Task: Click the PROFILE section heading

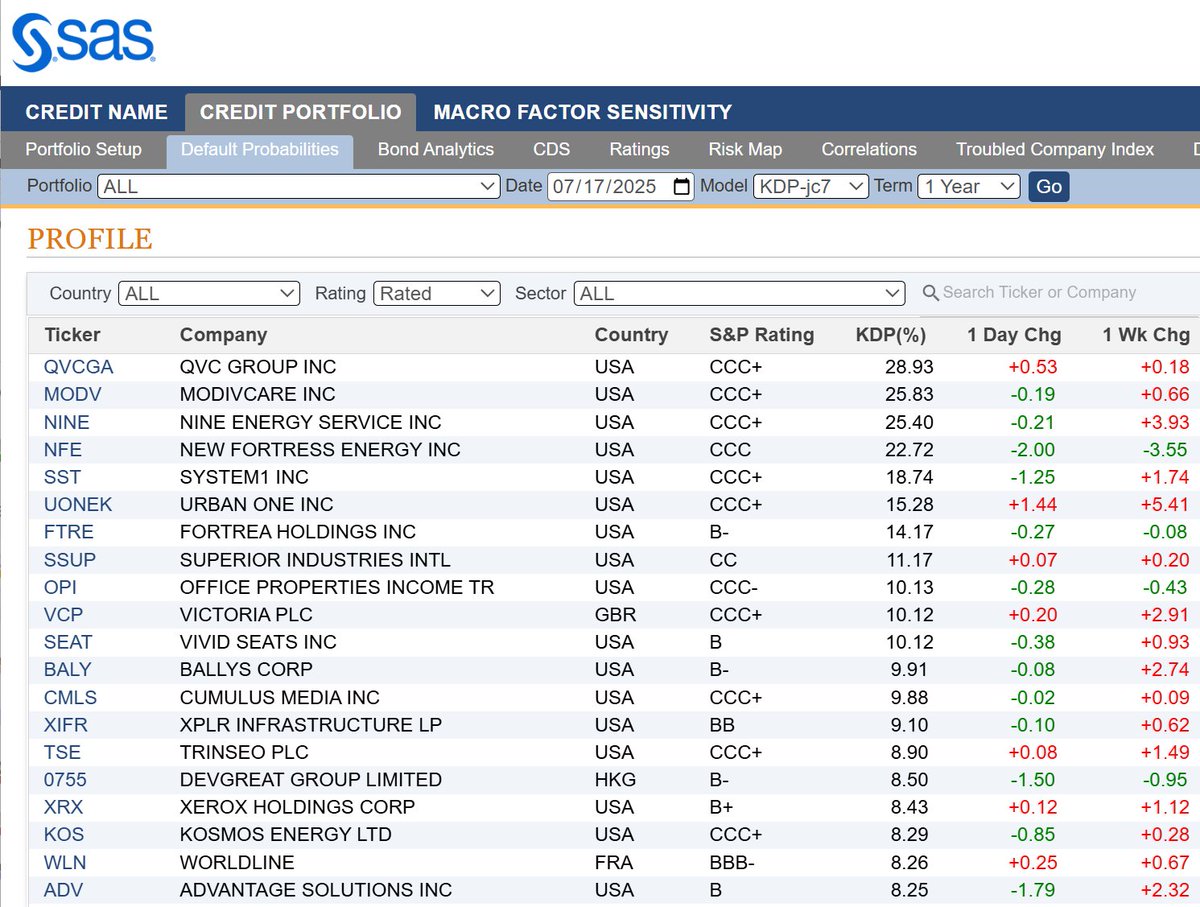Action: [x=90, y=239]
